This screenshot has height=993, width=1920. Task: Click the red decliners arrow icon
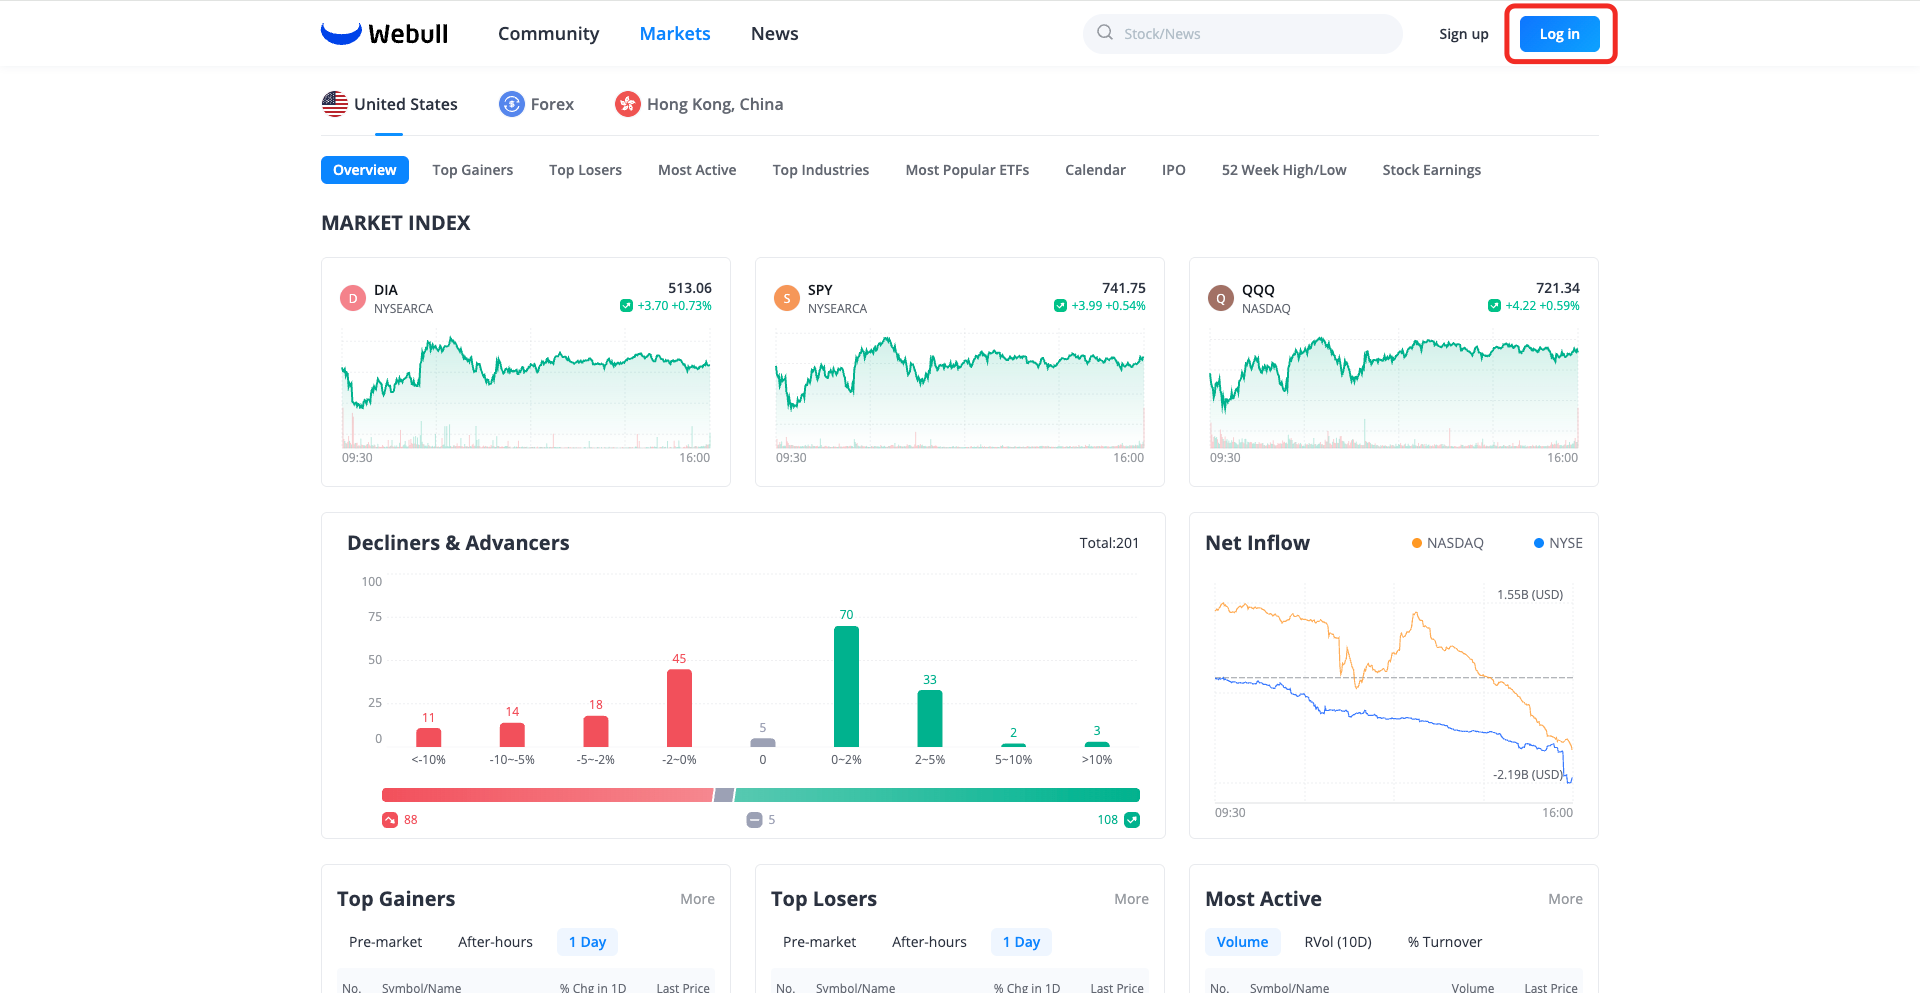coord(390,820)
